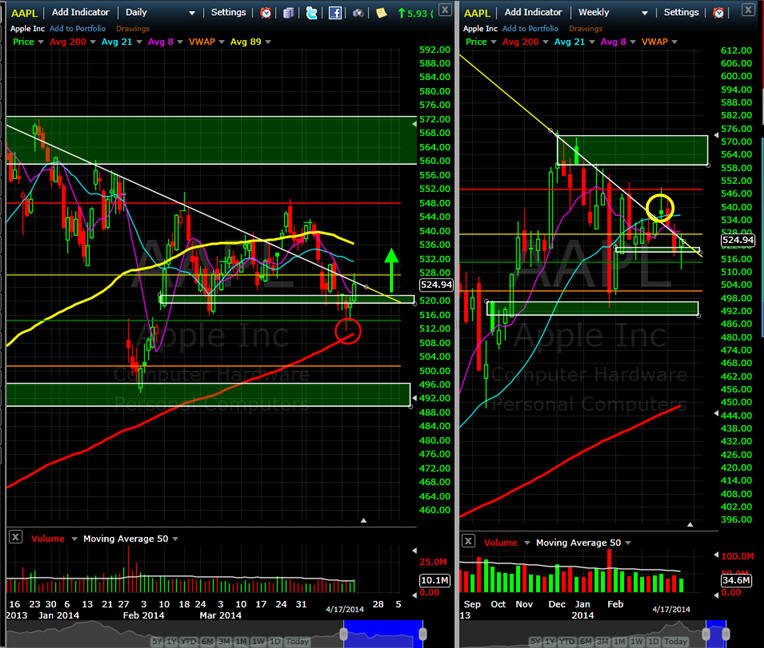Select the 1M range on the Daily chart

241,641
